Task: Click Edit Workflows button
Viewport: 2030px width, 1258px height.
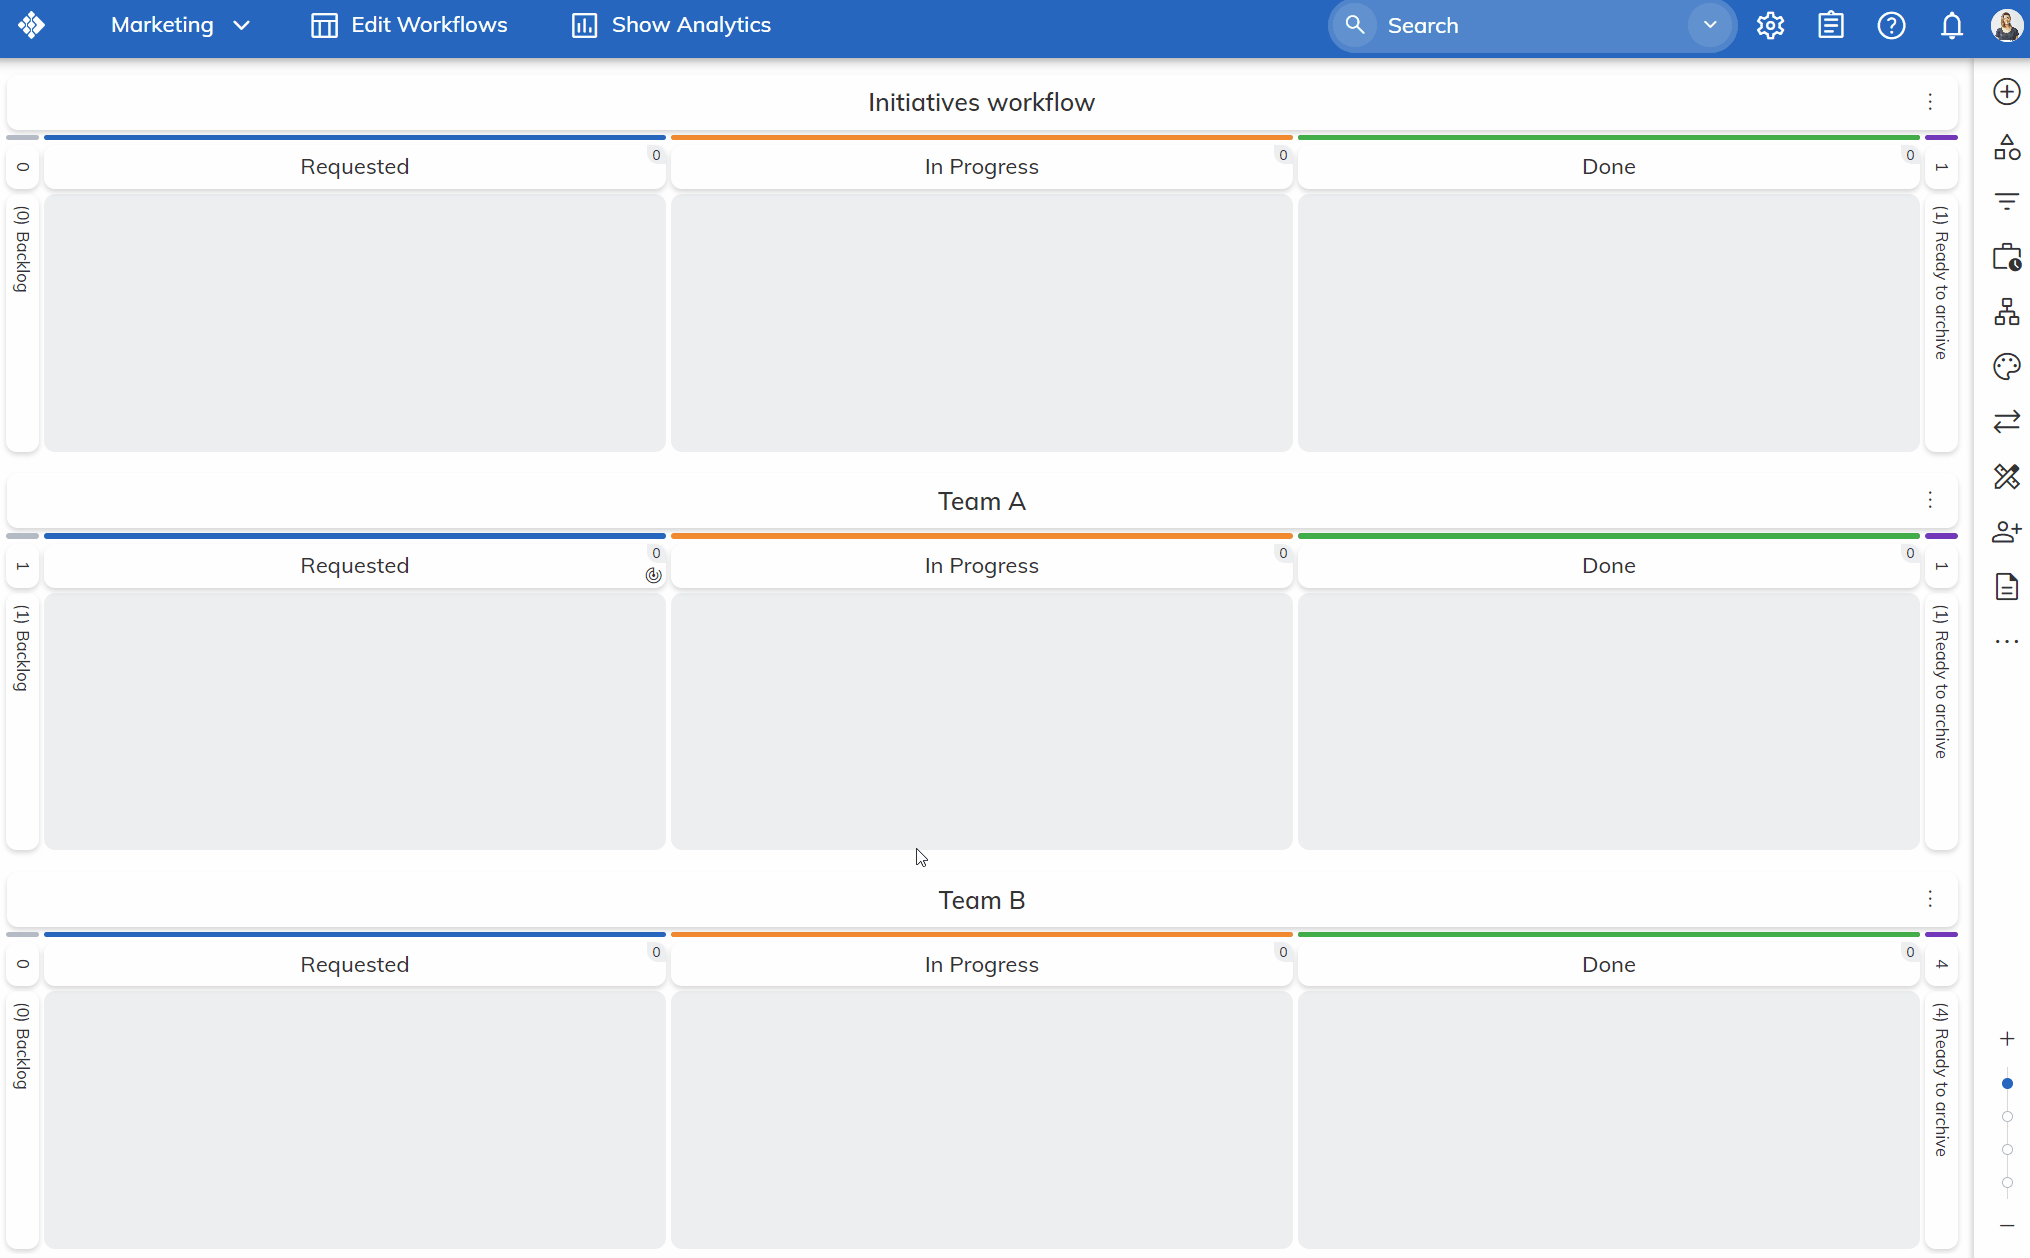Action: click(x=409, y=25)
